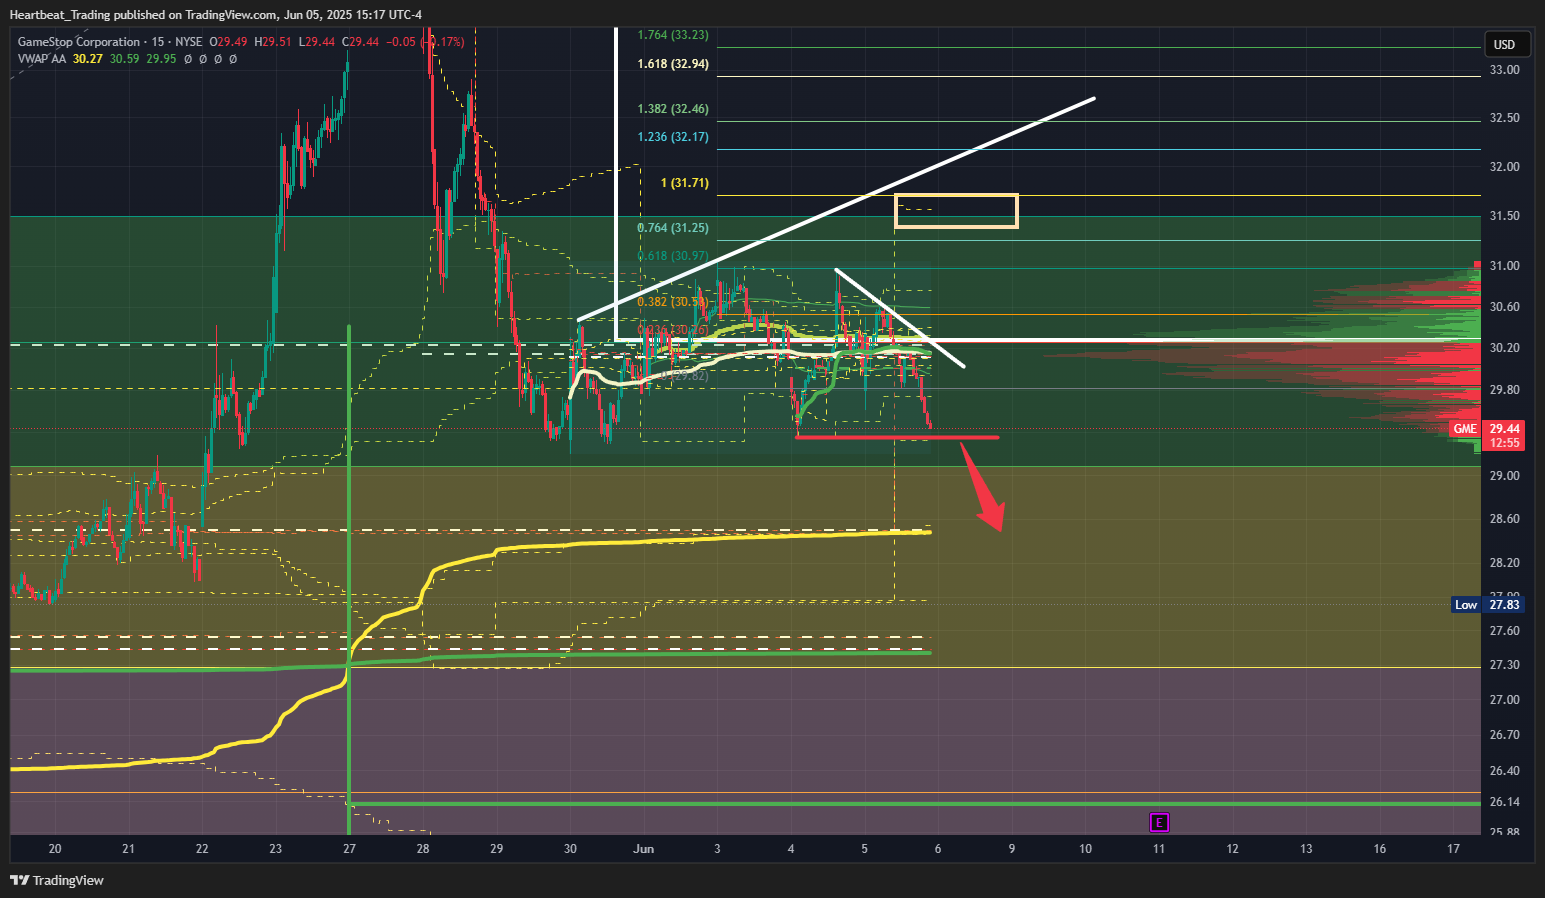The width and height of the screenshot is (1545, 898).
Task: Click the candle close value C29.44
Action: tap(361, 42)
